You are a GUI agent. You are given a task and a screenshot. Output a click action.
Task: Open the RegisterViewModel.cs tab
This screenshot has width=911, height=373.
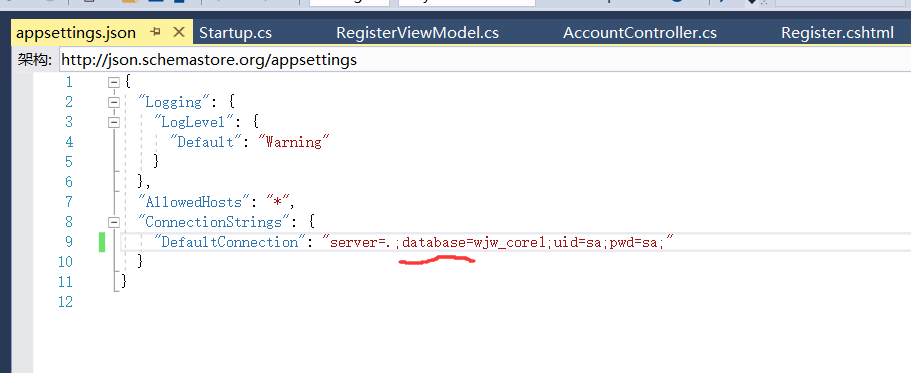pos(417,33)
